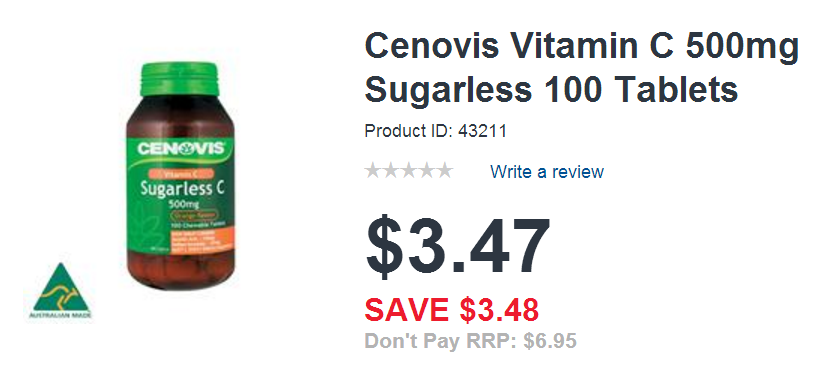Open the Cenovis bottle product image
Image resolution: width=814 pixels, height=375 pixels.
180,176
